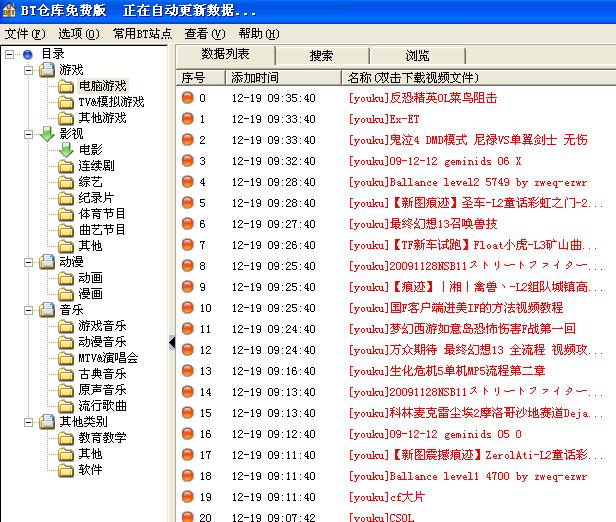
Task: Select entry Ballance level1 4700
Action: [468, 476]
